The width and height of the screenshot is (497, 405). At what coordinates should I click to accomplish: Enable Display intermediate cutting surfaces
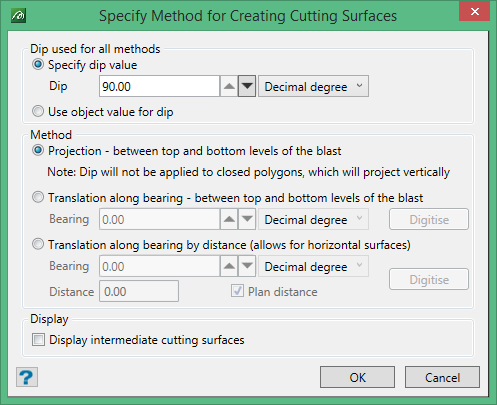(38, 340)
